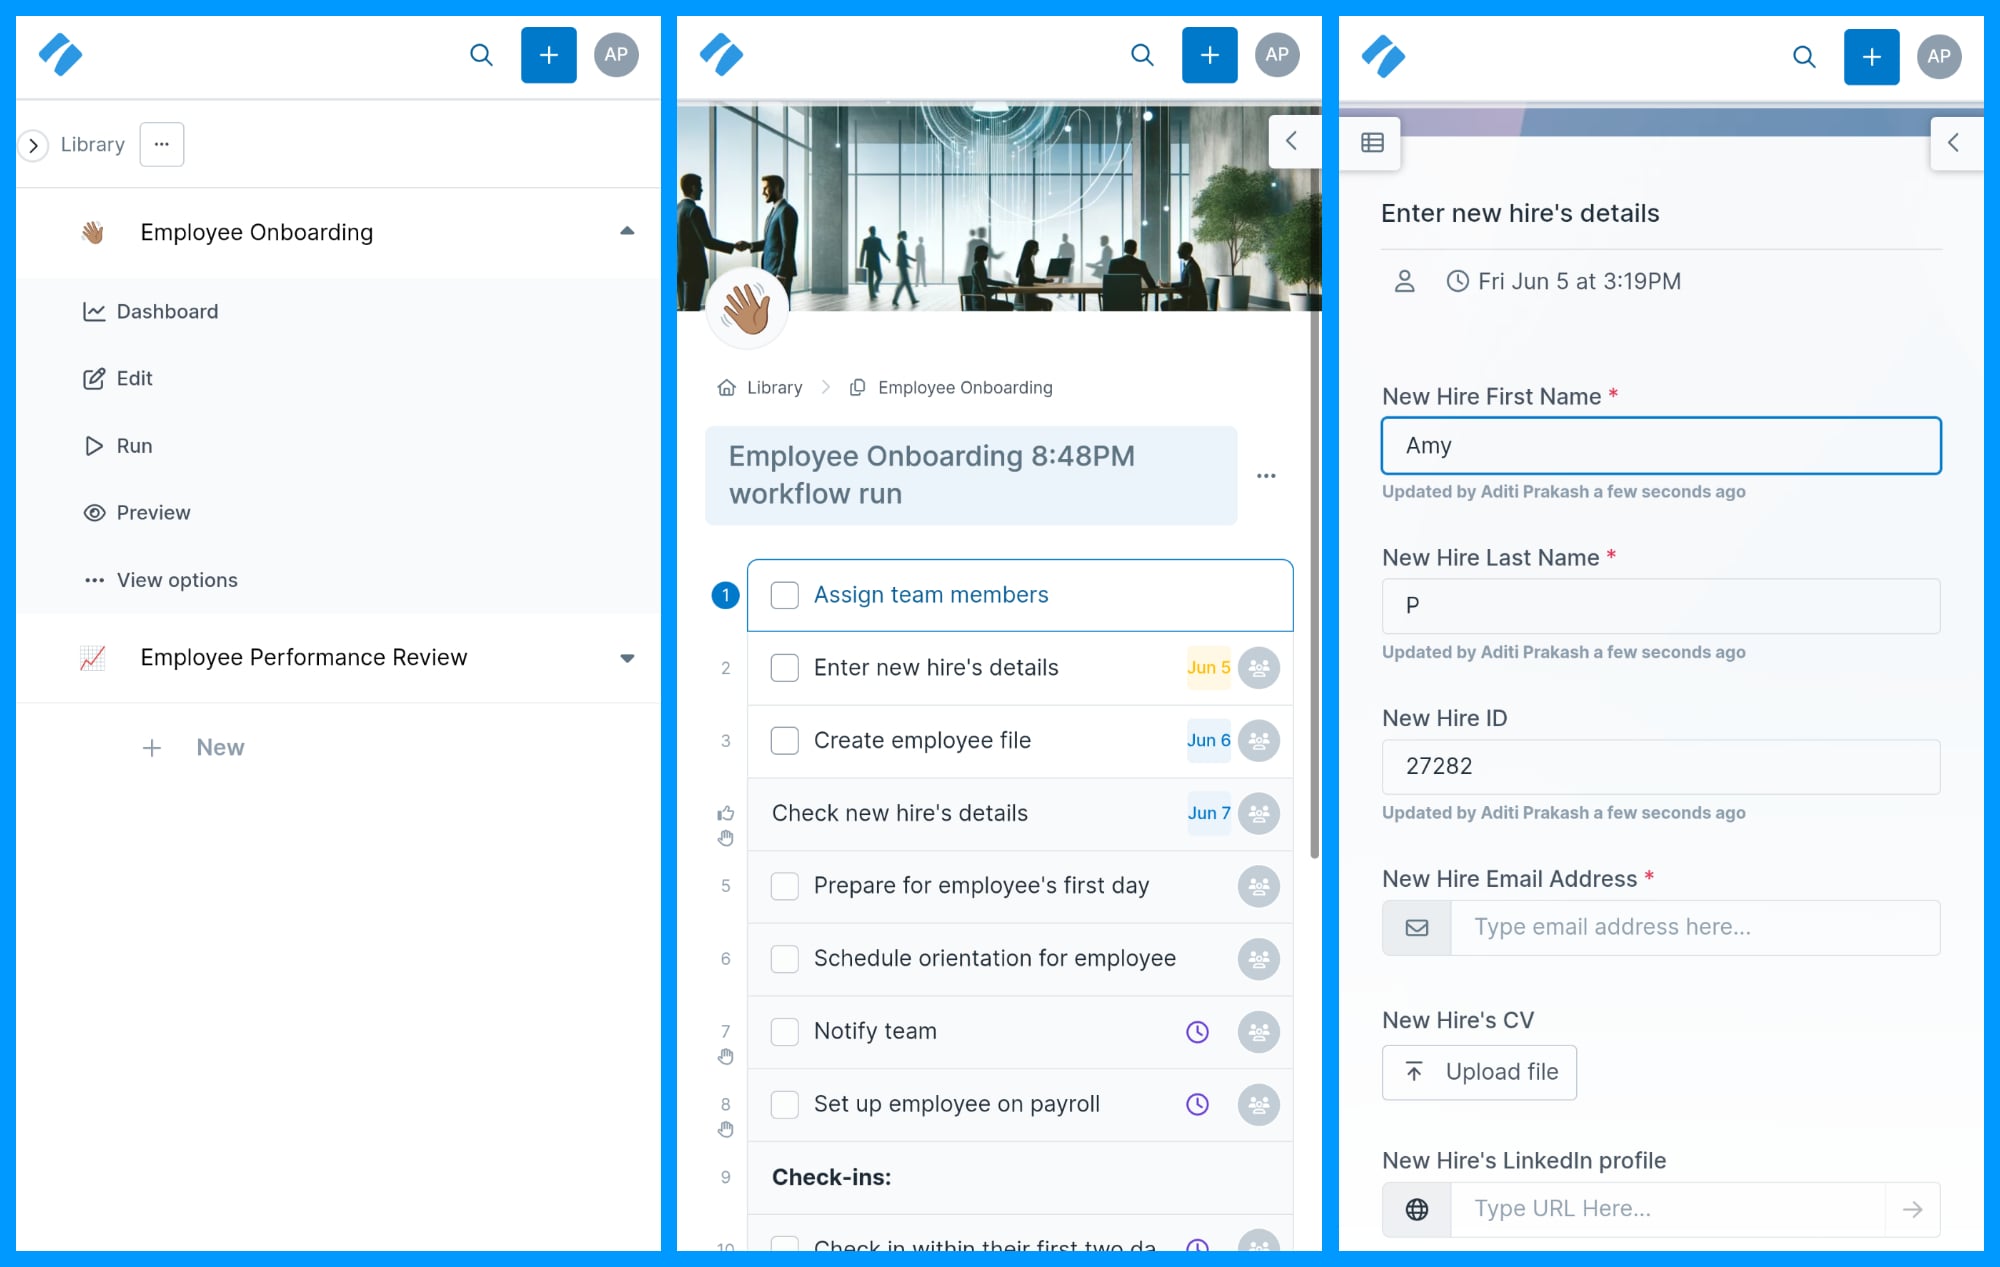2000x1267 pixels.
Task: Click Upload file button
Action: [x=1479, y=1073]
